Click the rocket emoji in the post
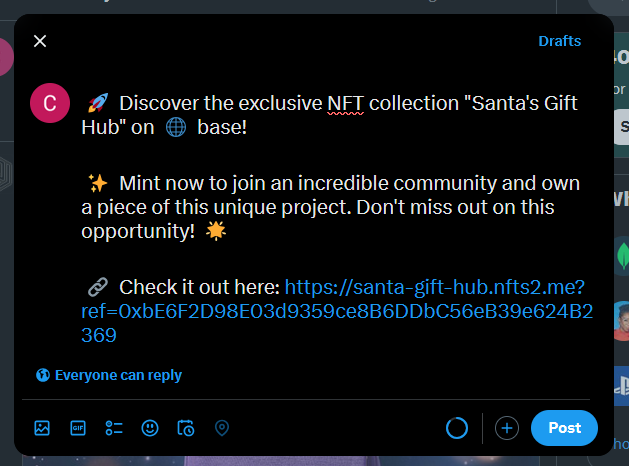The image size is (629, 466). pos(97,103)
